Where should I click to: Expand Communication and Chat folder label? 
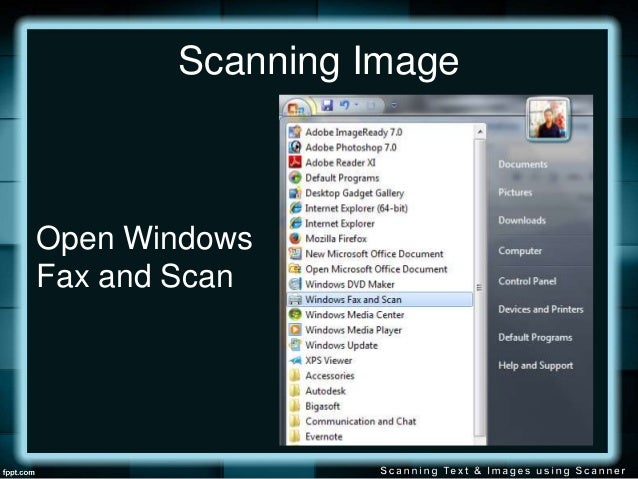pos(361,421)
